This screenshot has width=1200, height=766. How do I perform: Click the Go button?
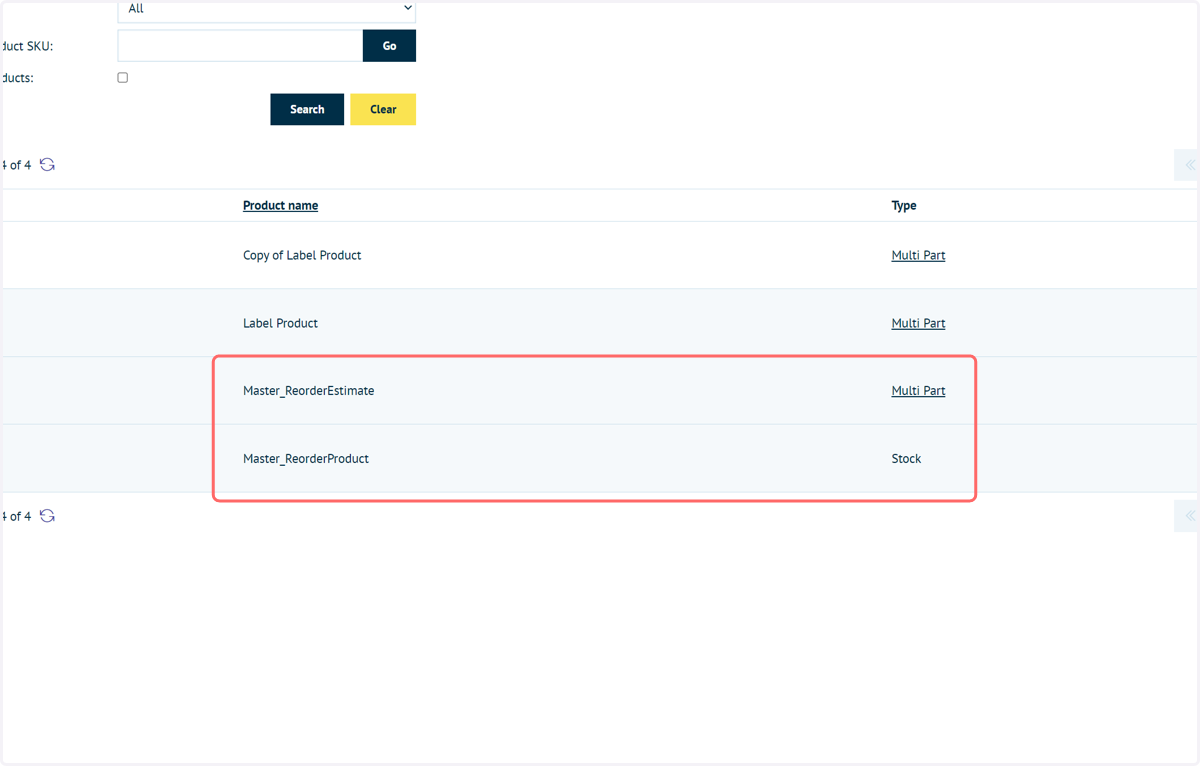coord(389,46)
